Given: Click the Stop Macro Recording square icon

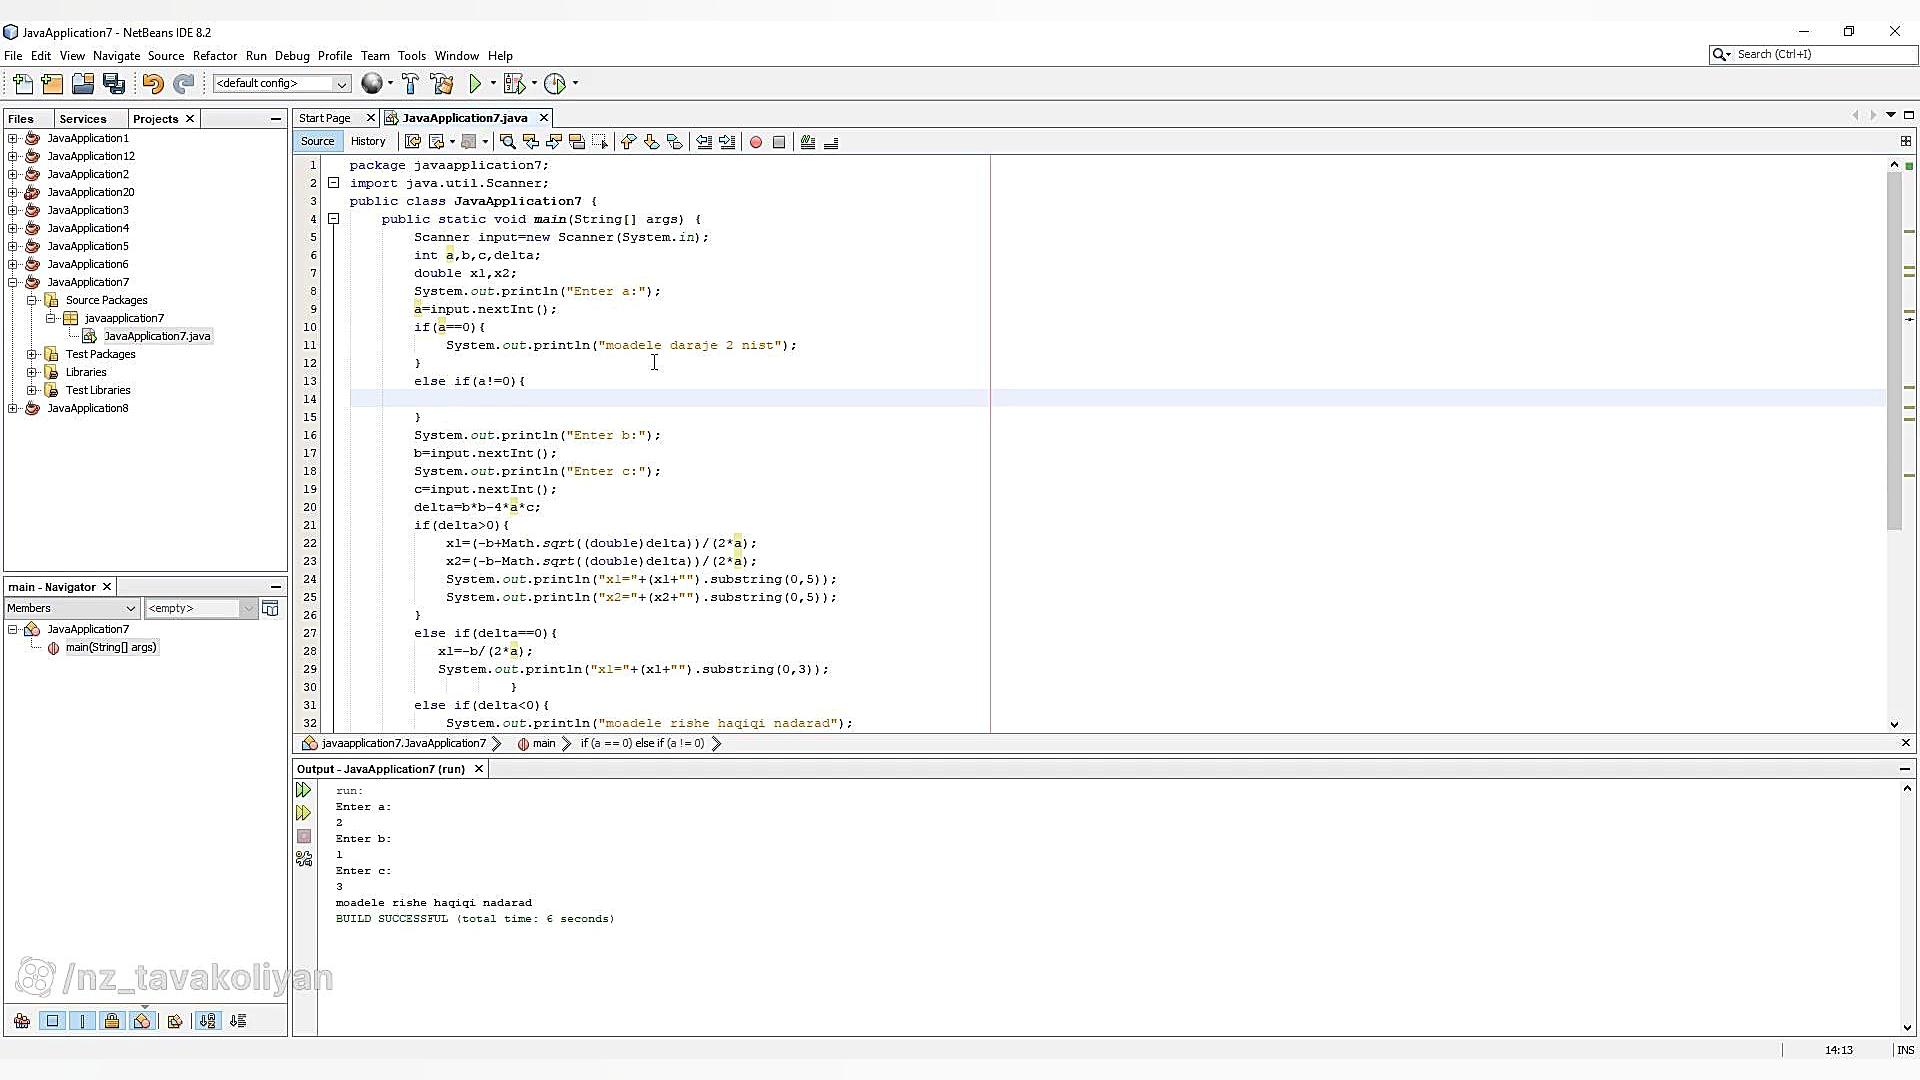Looking at the screenshot, I should 779,142.
